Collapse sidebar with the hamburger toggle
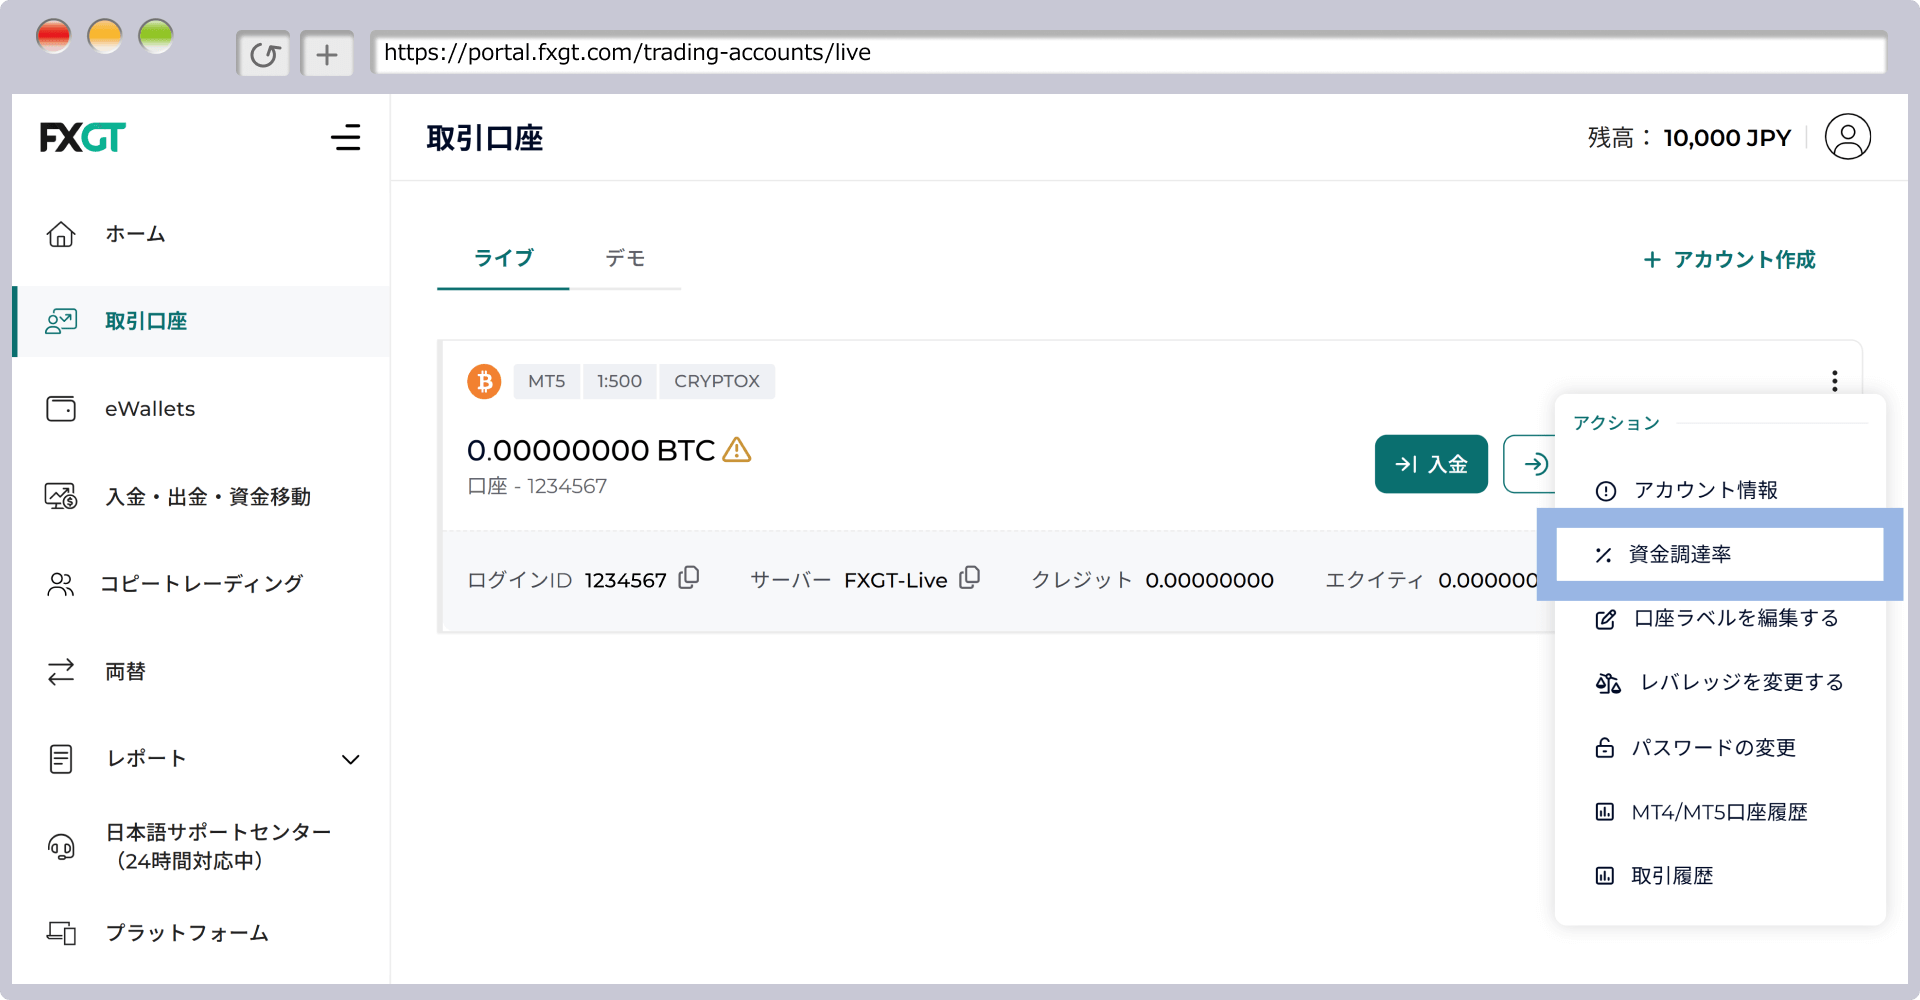 coord(346,137)
